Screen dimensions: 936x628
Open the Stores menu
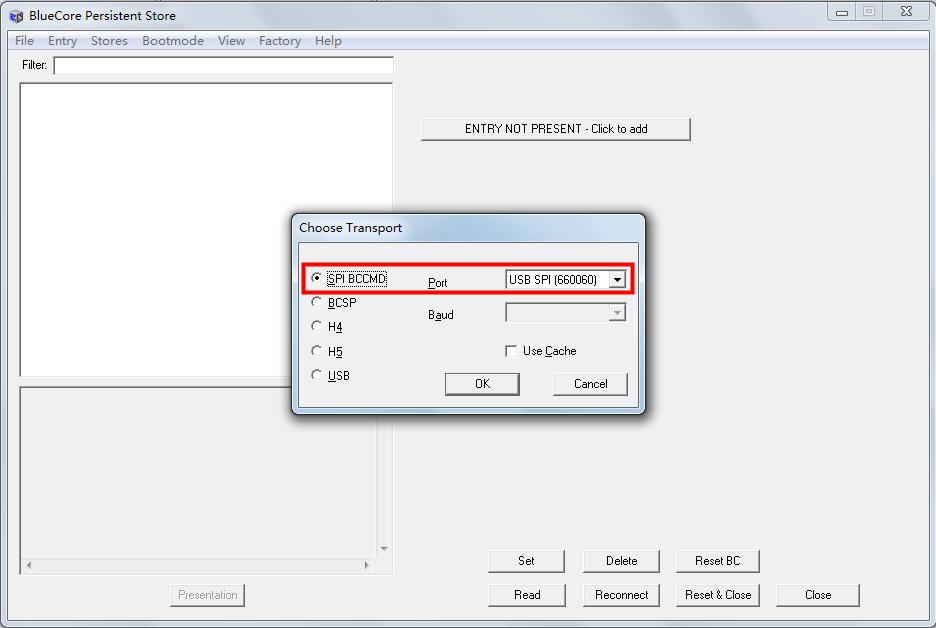[x=108, y=41]
